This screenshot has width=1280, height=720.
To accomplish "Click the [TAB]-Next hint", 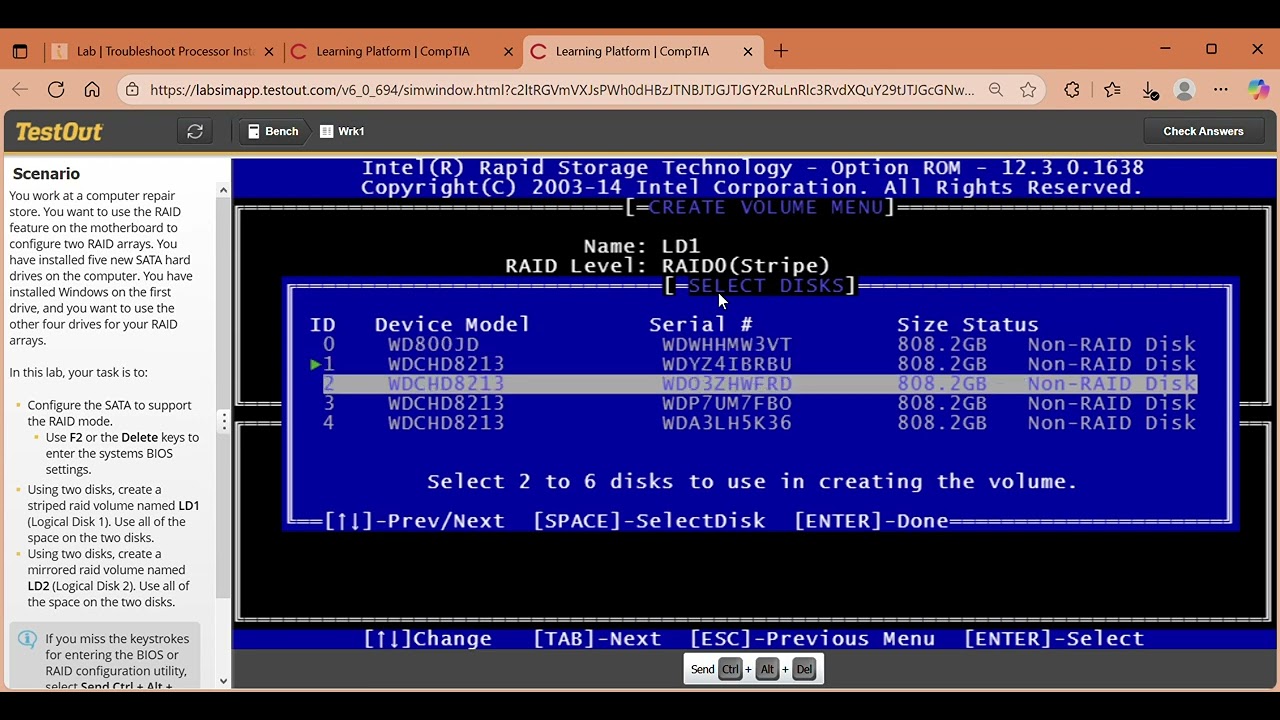I will 597,639.
